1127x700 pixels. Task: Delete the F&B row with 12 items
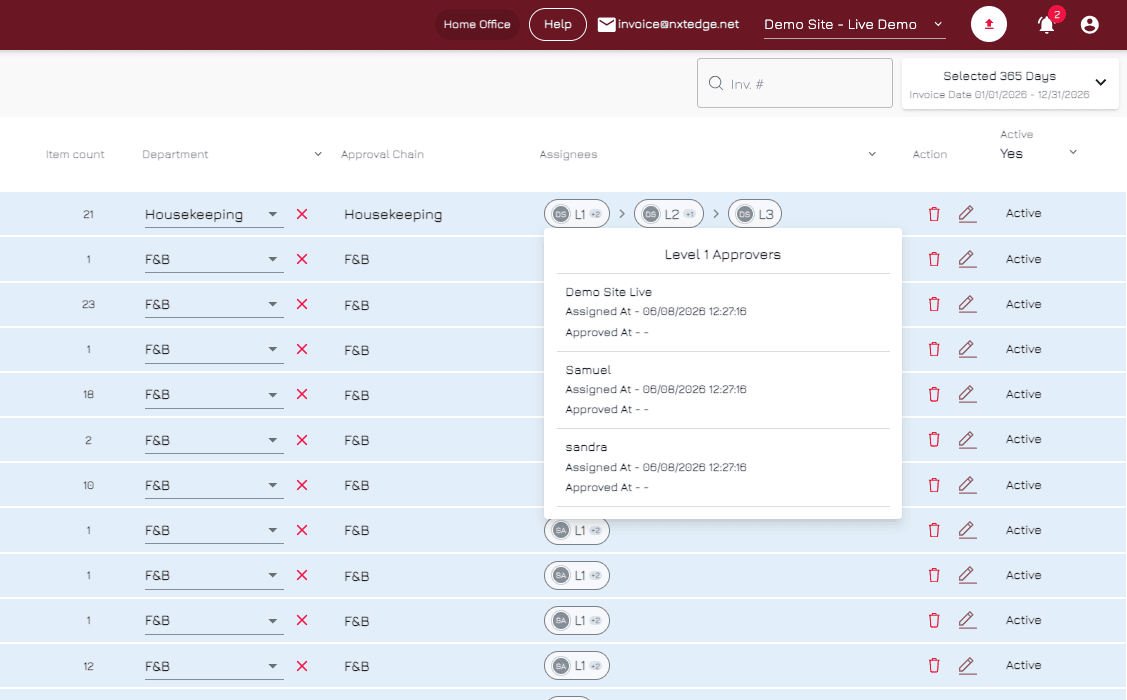point(934,666)
